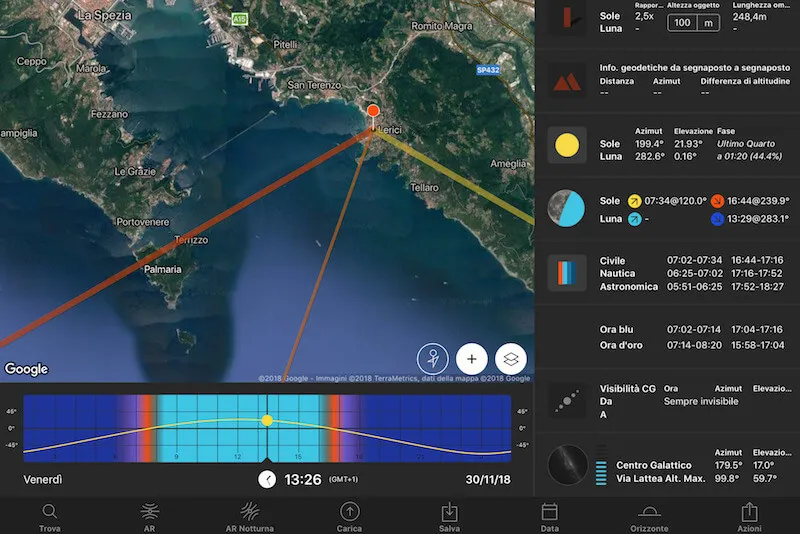
Task: Tap the Info. geodetiche heading
Action: tap(694, 68)
